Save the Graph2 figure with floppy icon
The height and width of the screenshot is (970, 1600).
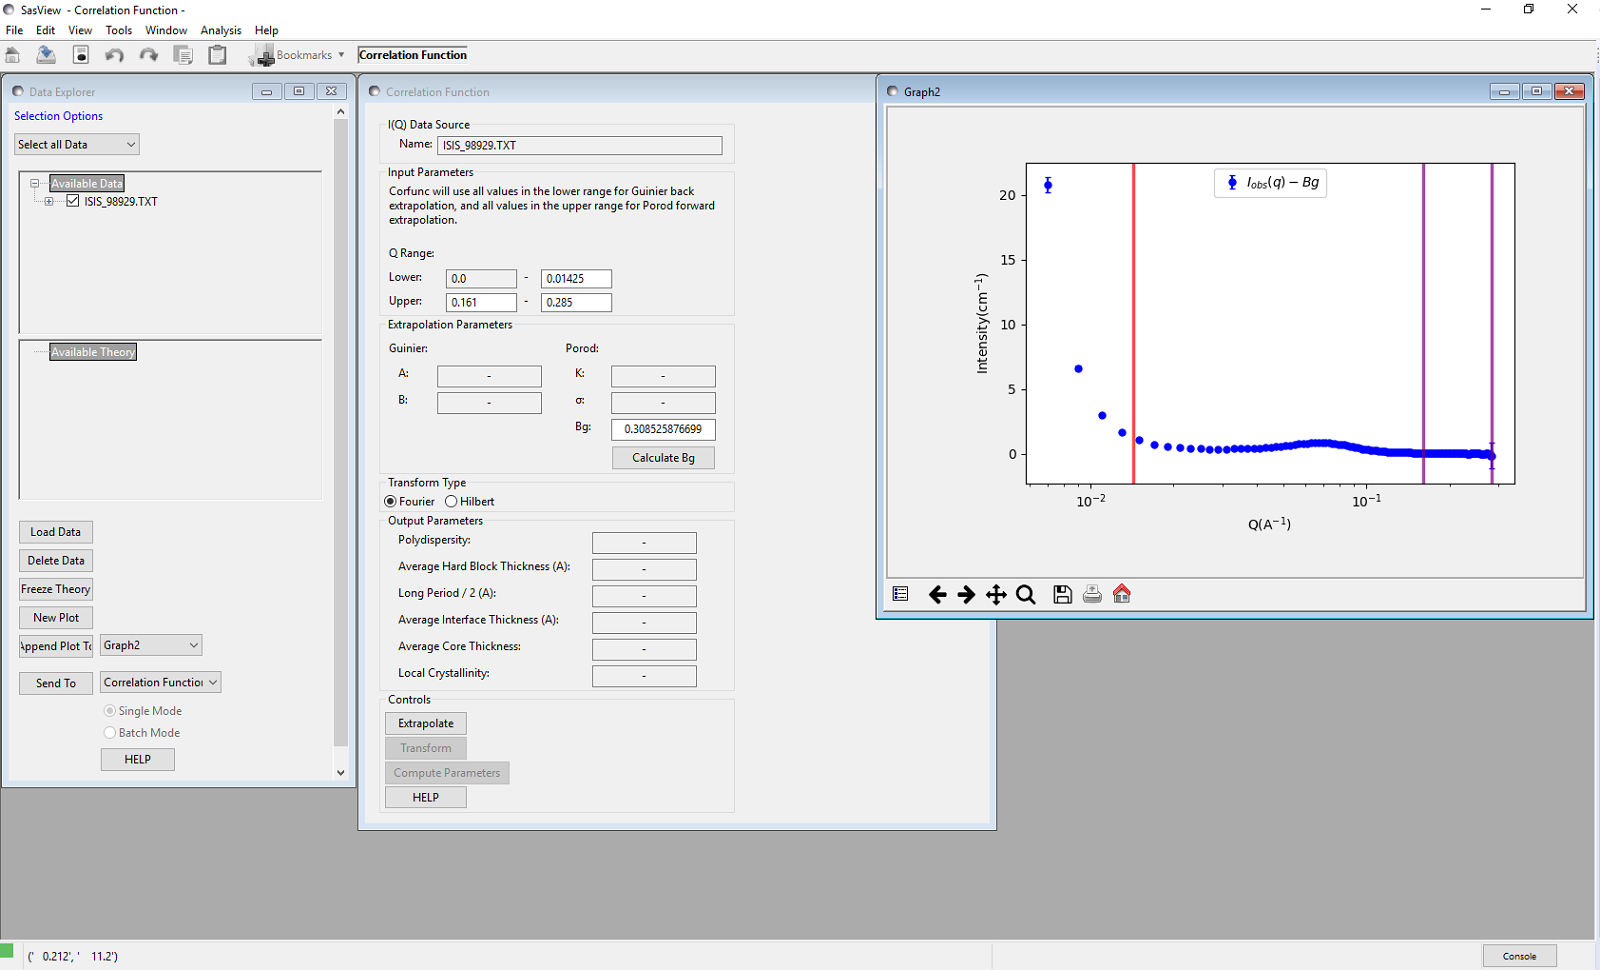[1062, 595]
